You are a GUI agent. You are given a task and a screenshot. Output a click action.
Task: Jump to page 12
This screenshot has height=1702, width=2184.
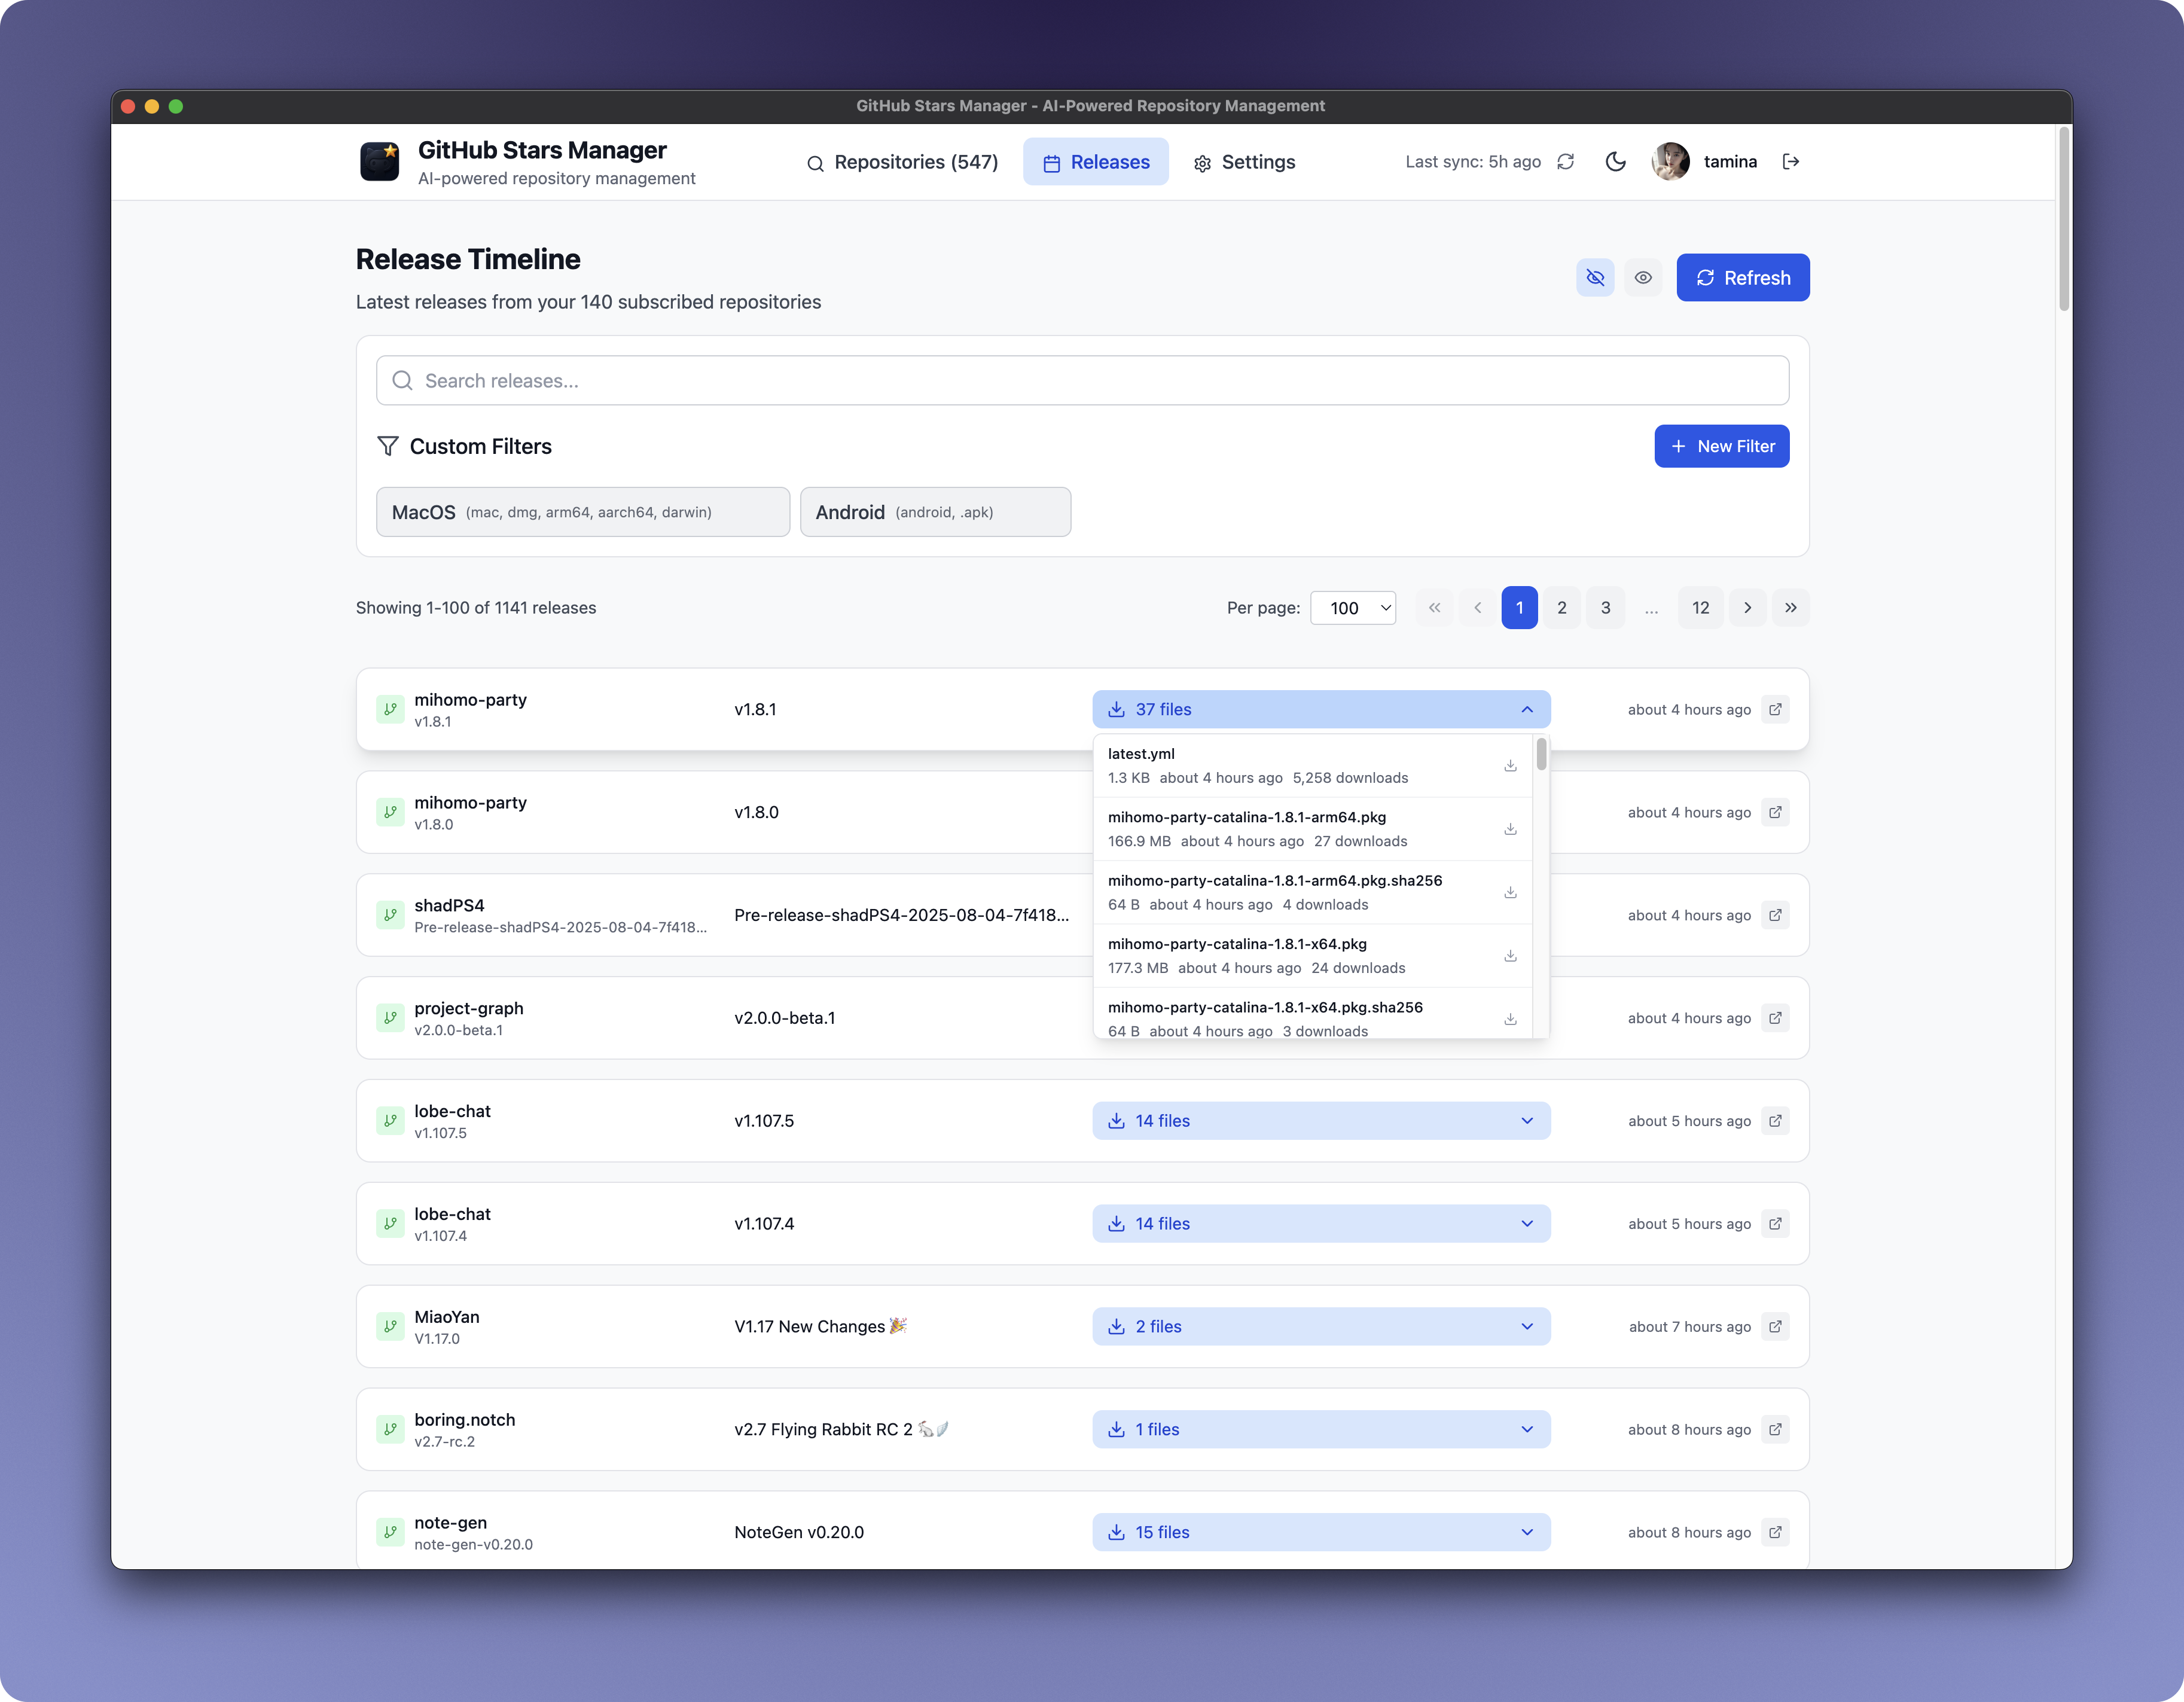coord(1700,608)
